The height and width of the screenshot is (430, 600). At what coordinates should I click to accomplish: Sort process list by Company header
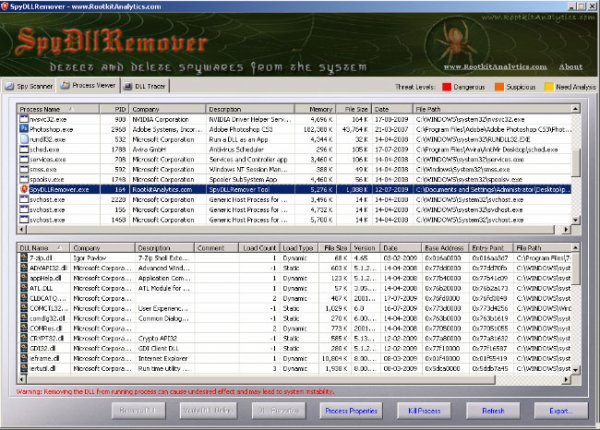[167, 109]
